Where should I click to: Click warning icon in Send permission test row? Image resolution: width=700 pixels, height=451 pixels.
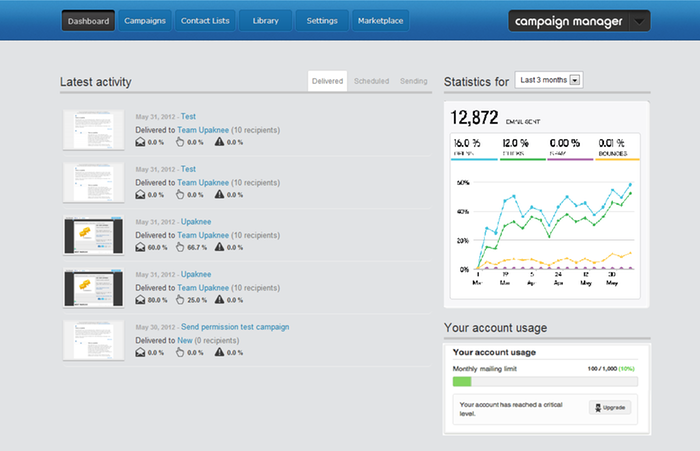(x=219, y=352)
